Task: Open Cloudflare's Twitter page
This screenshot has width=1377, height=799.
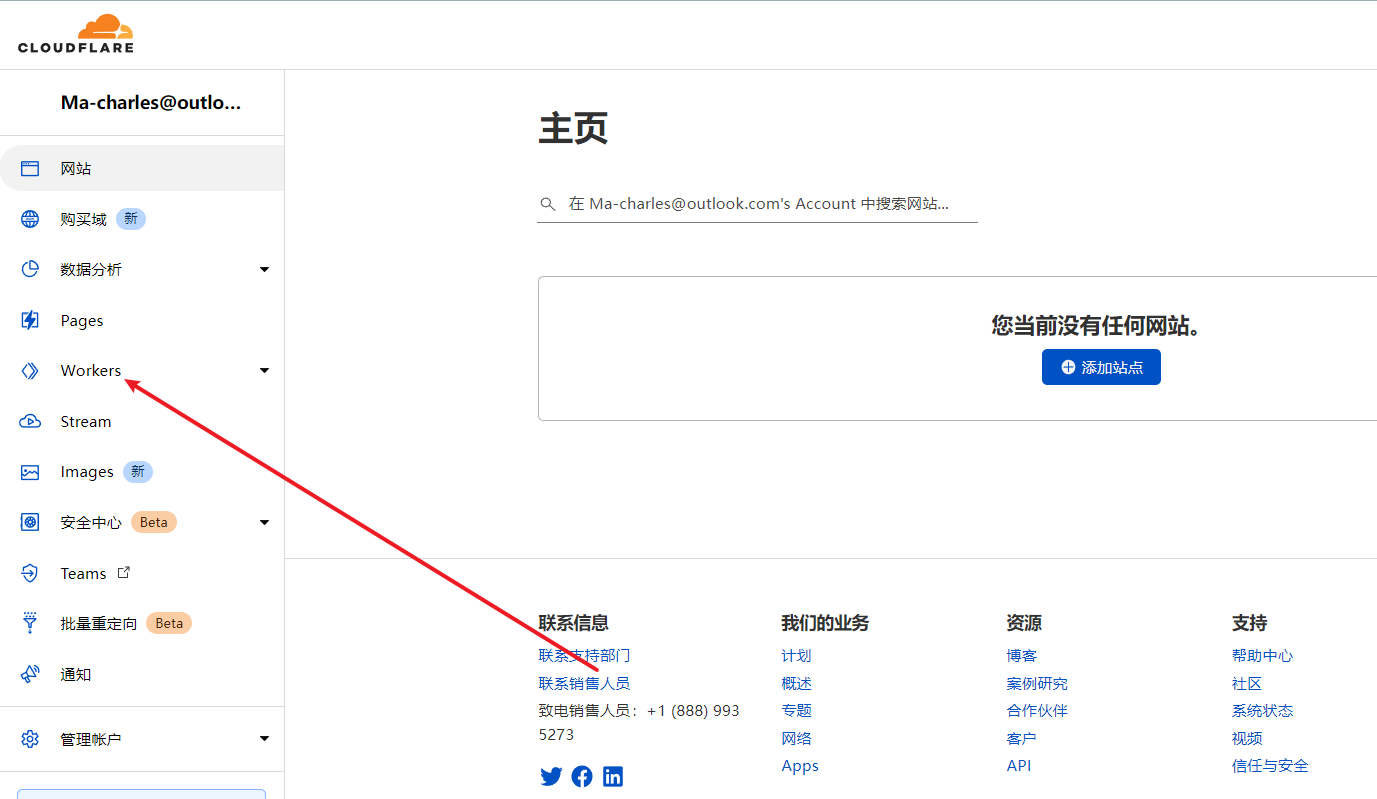Action: (x=551, y=776)
